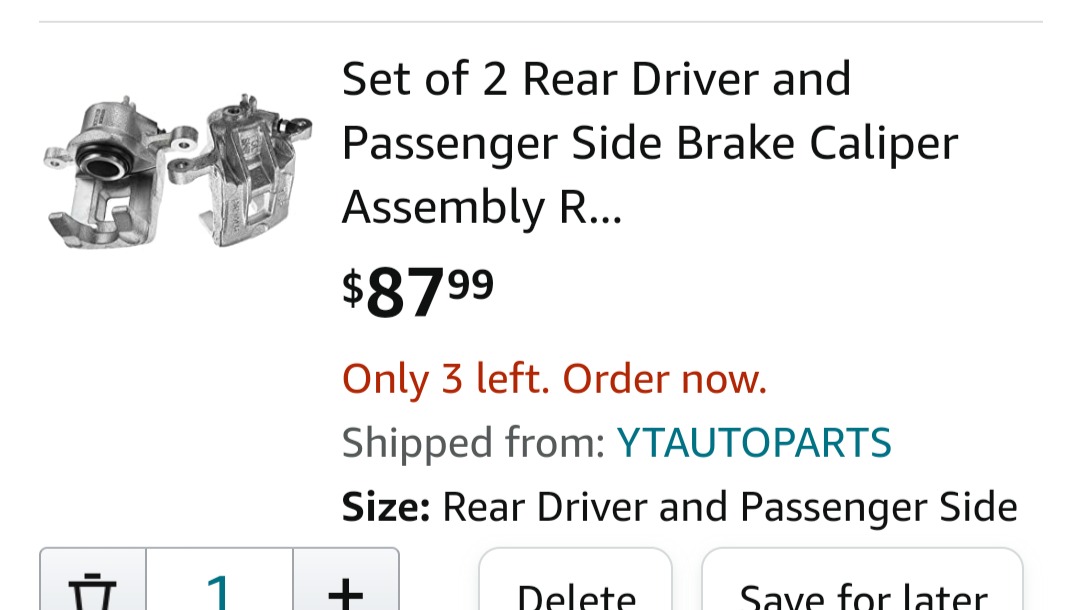
Task: Click the "Rear Driver and Passenger Side" size value
Action: point(730,507)
